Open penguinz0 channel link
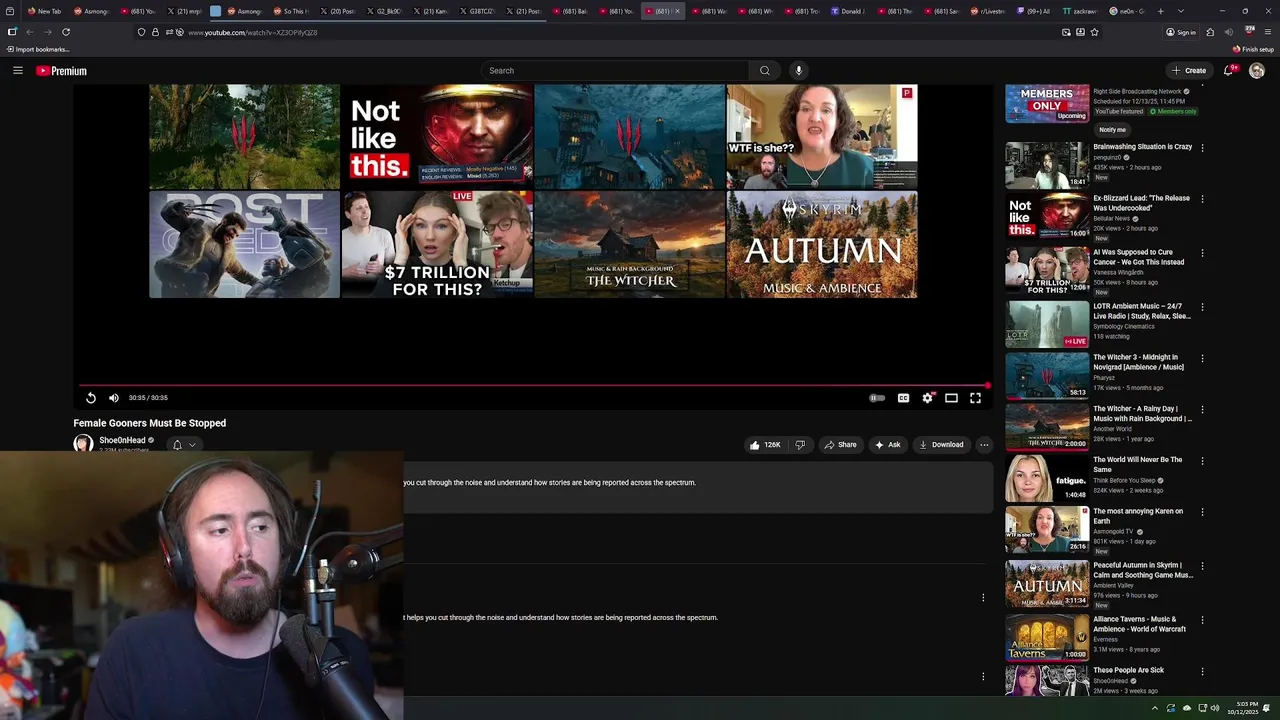The height and width of the screenshot is (720, 1280). click(x=1107, y=157)
